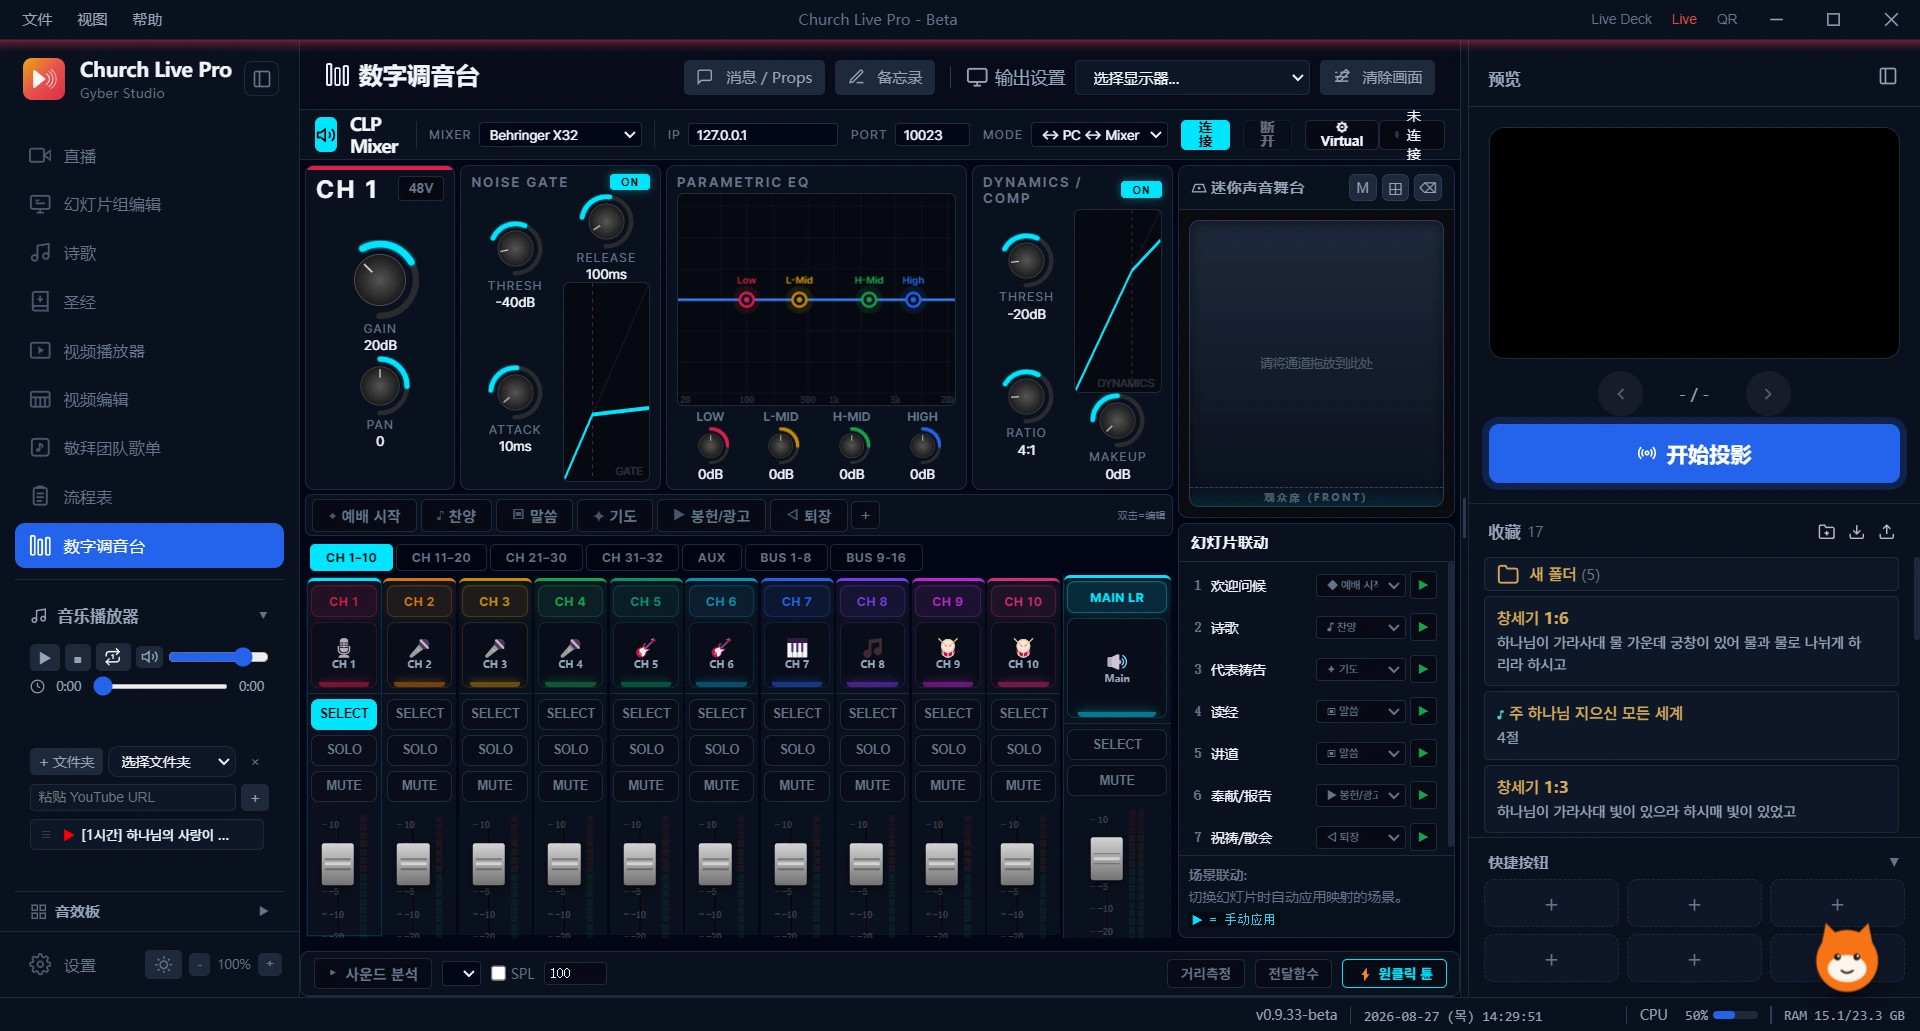Add a new scene tab with plus
This screenshot has width=1920, height=1031.
[x=865, y=516]
